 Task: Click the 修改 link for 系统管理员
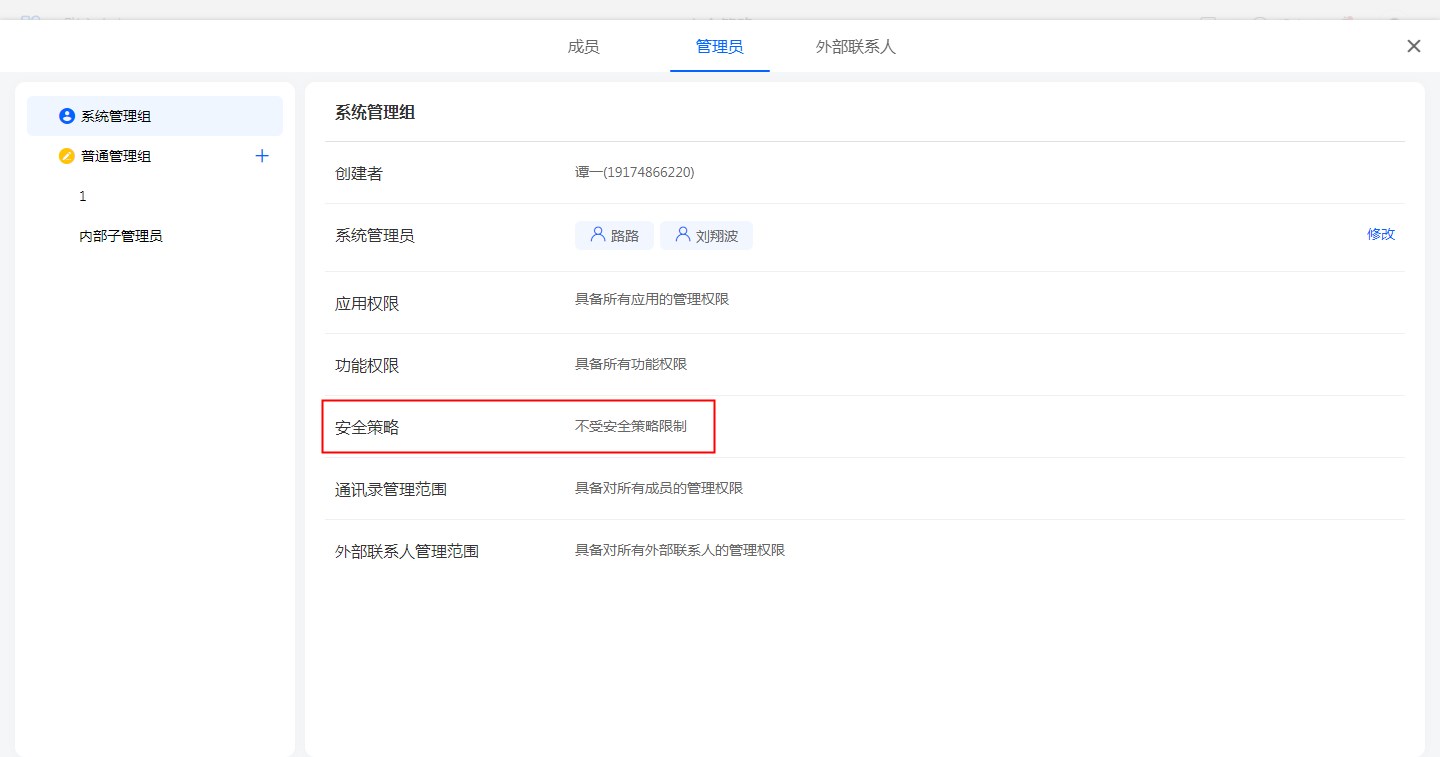coord(1380,234)
